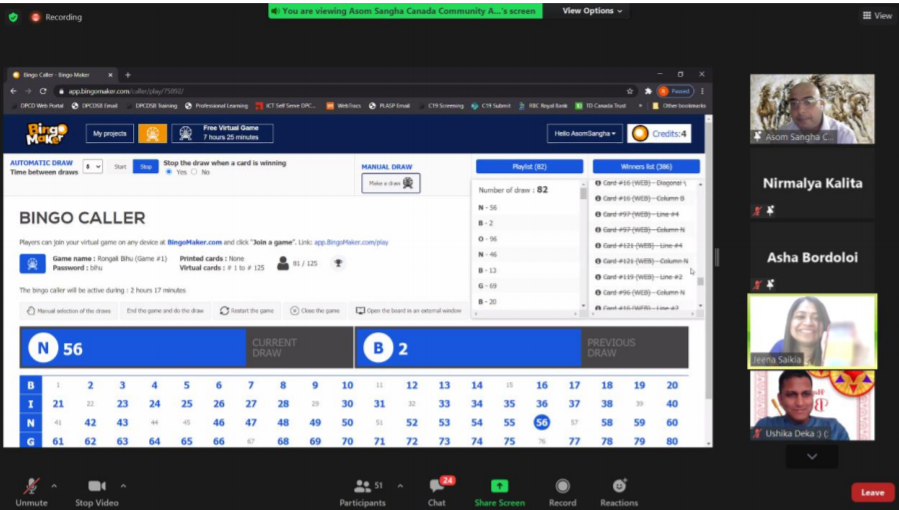The height and width of the screenshot is (510, 899).
Task: Open the RBC Royal Bank bookmark
Action: pyautogui.click(x=544, y=106)
